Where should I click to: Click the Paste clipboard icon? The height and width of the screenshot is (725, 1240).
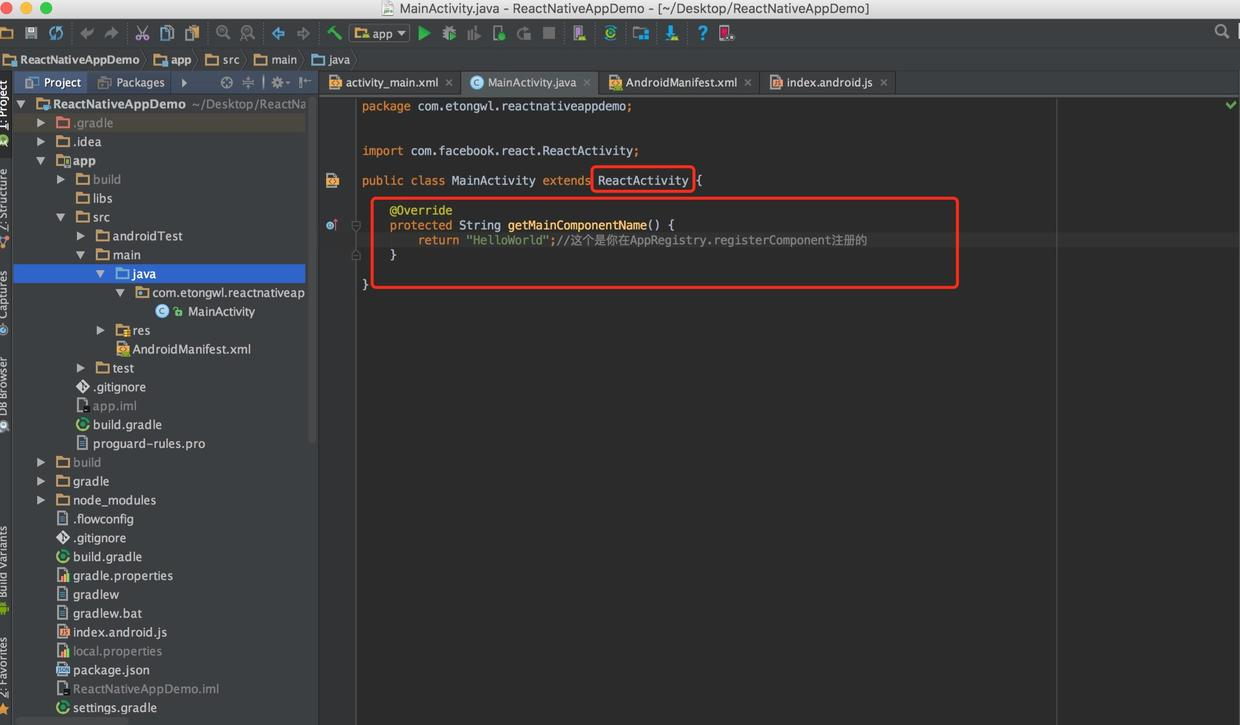point(192,33)
